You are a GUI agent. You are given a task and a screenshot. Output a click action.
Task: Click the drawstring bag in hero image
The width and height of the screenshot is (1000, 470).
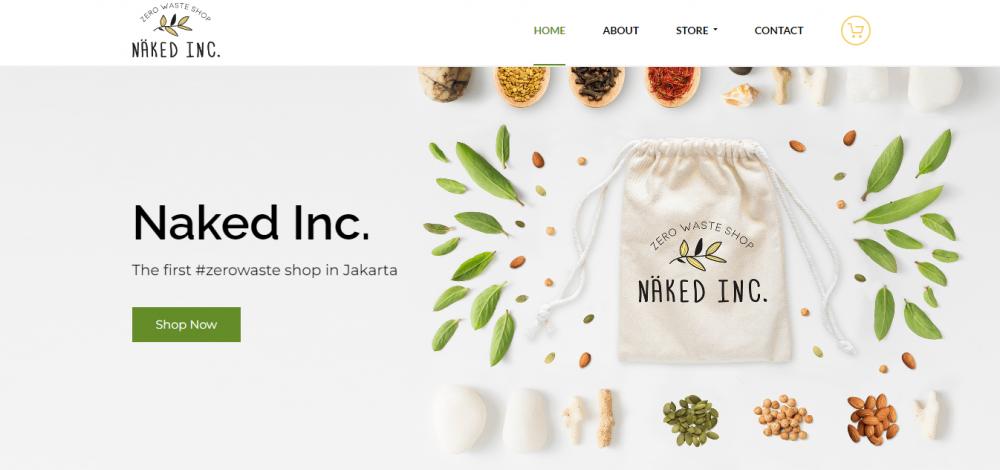pyautogui.click(x=703, y=251)
